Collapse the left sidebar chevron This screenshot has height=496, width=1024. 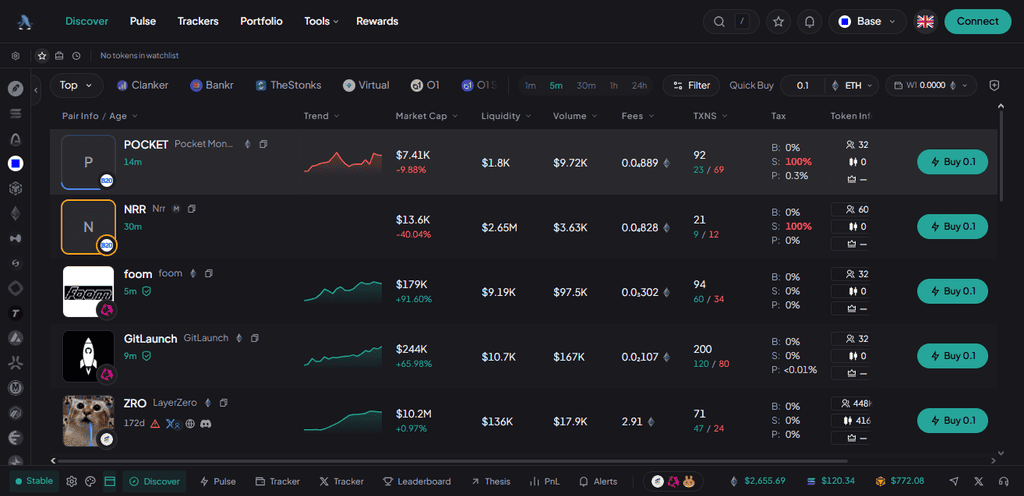(x=37, y=89)
